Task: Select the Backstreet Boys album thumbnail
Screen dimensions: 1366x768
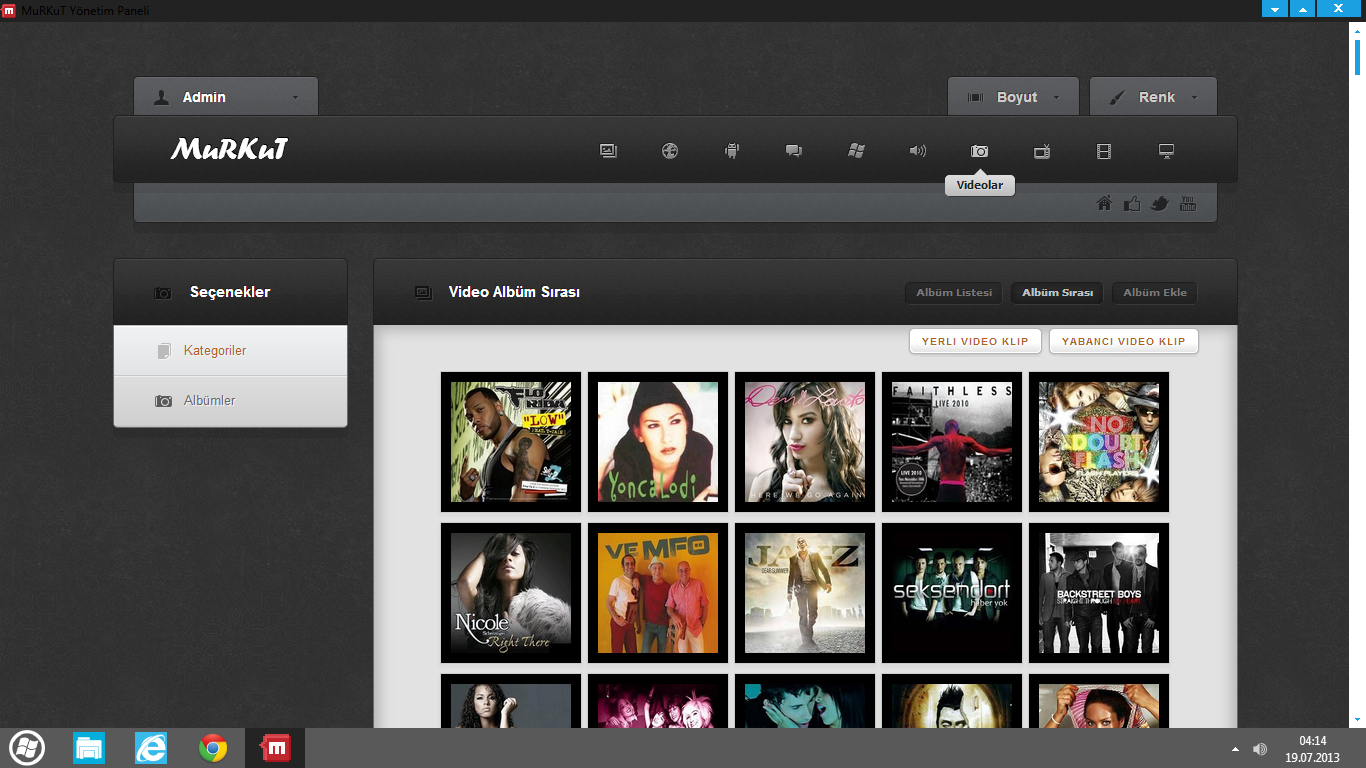Action: pos(1099,593)
